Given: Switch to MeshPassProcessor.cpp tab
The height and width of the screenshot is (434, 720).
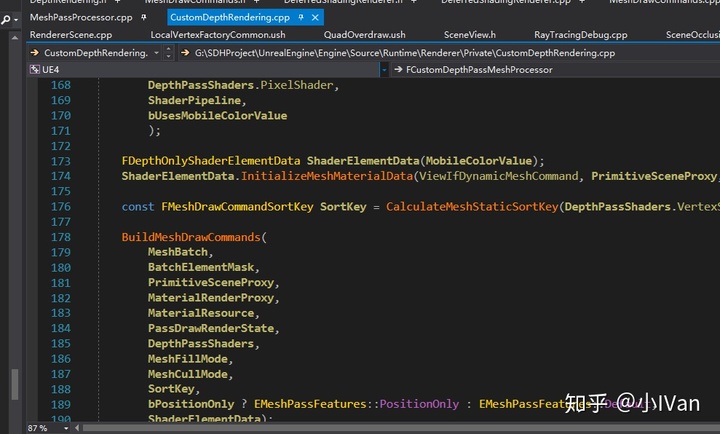Looking at the screenshot, I should (x=81, y=17).
